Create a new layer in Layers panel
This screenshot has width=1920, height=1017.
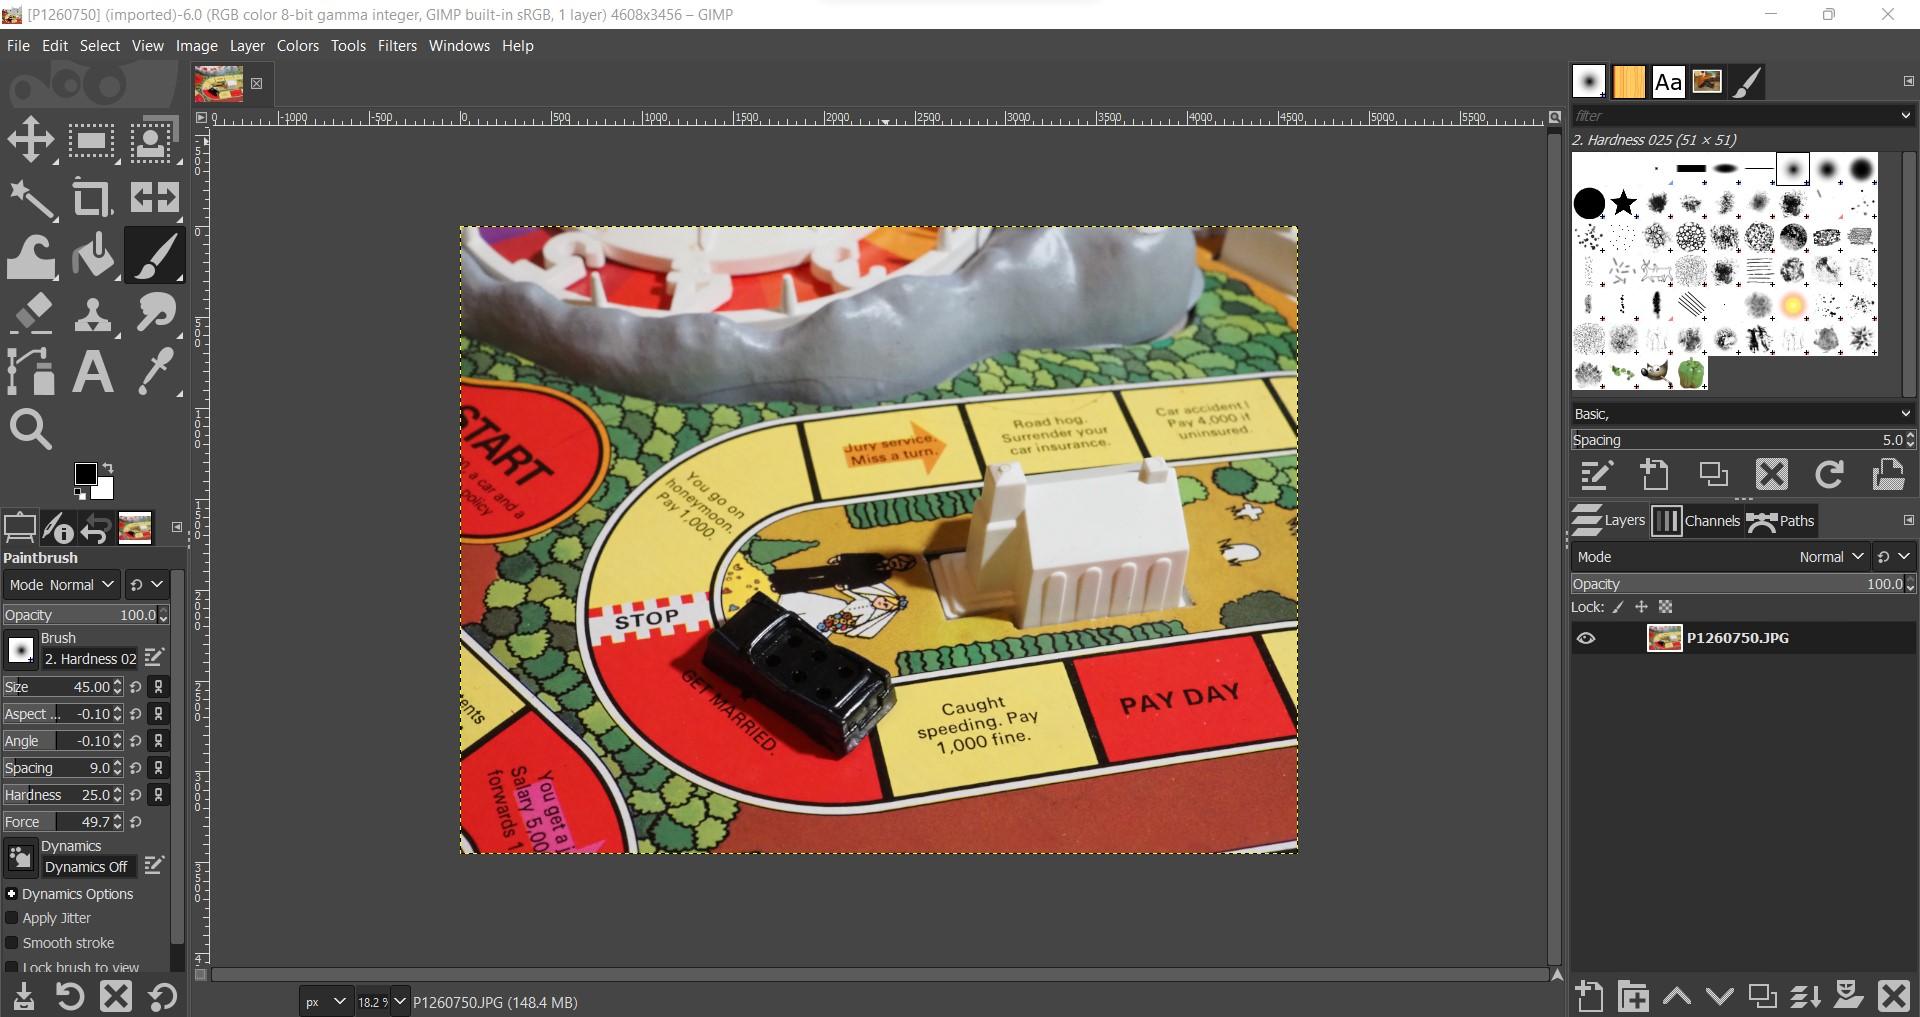point(1589,996)
